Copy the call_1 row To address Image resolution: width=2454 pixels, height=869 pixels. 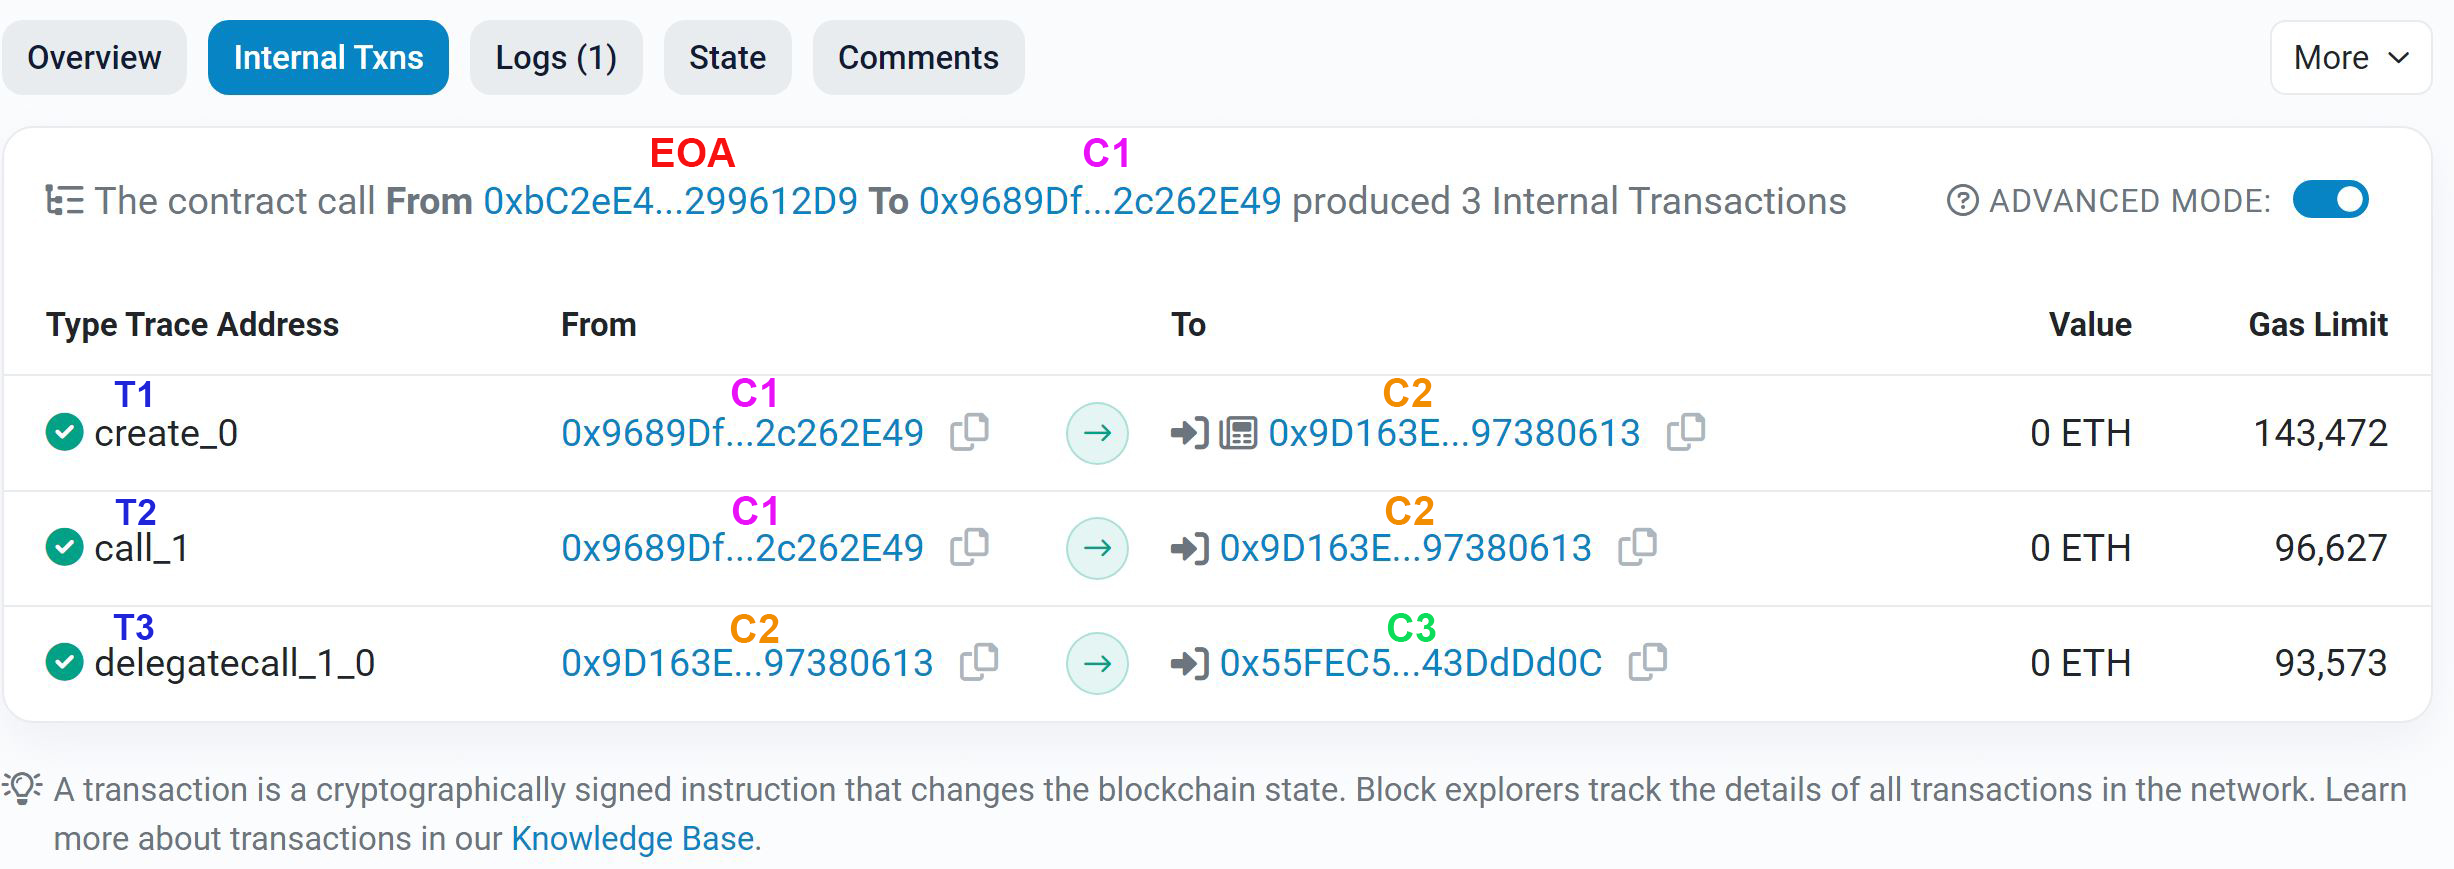click(x=1637, y=547)
